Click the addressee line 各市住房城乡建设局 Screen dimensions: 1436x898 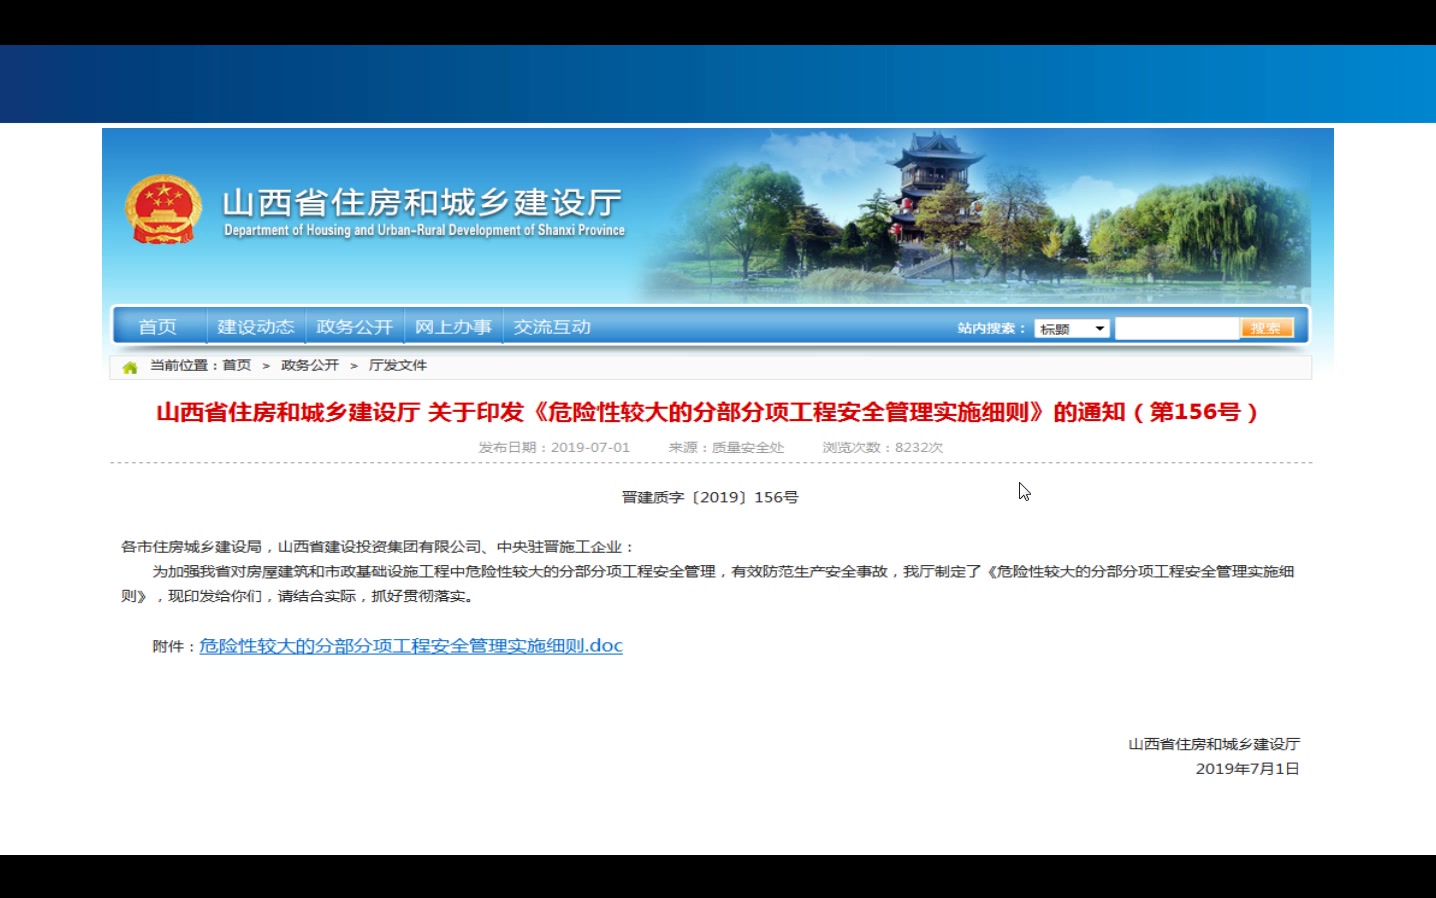[191, 547]
